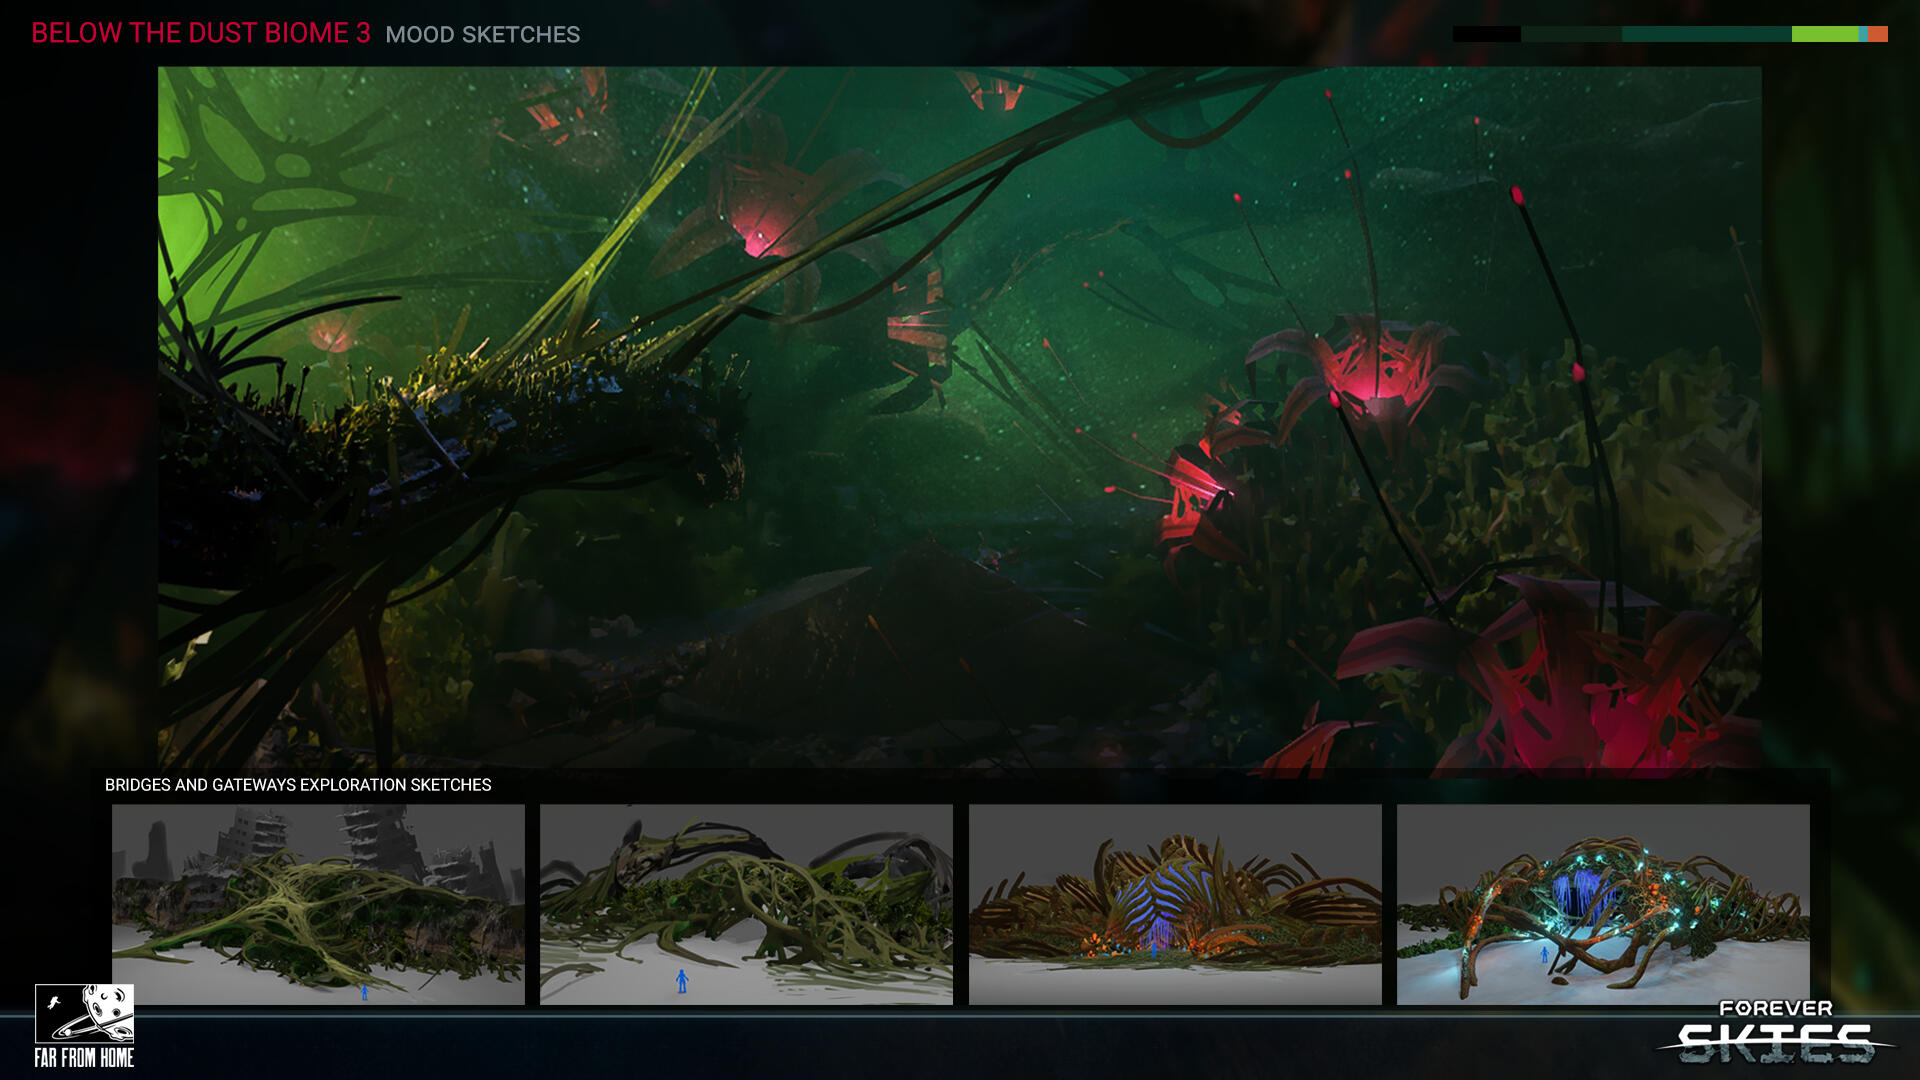This screenshot has height=1080, width=1920.
Task: Click the blue human figure in second sketch
Action: (682, 980)
